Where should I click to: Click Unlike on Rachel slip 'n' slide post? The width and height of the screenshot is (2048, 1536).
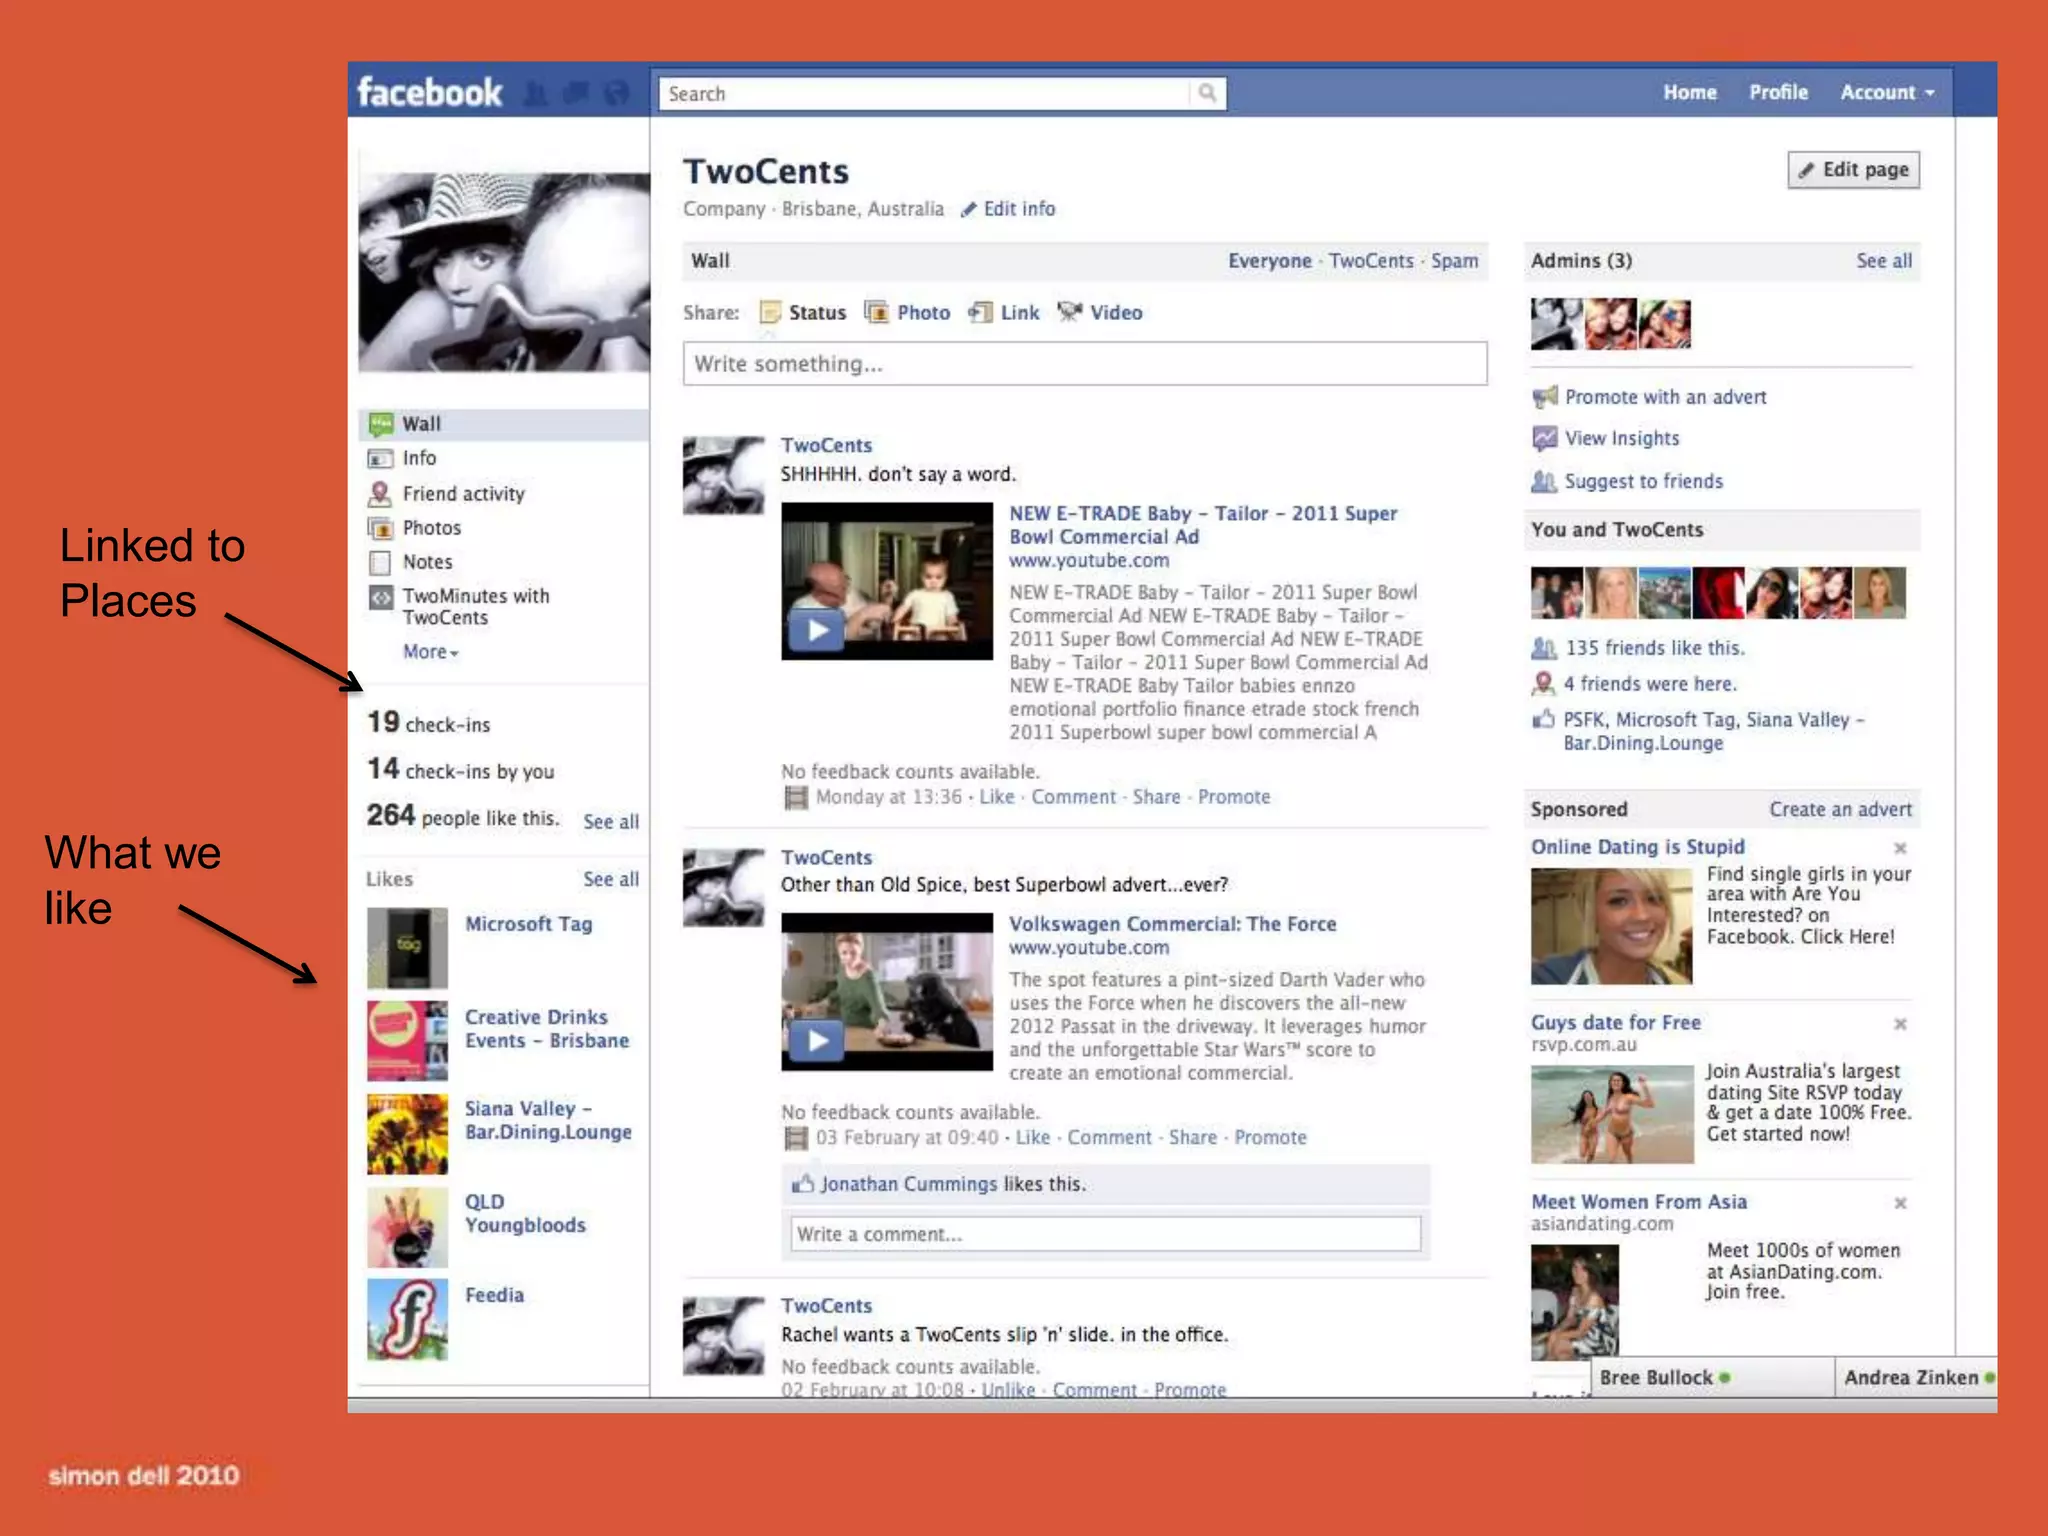pos(1008,1389)
